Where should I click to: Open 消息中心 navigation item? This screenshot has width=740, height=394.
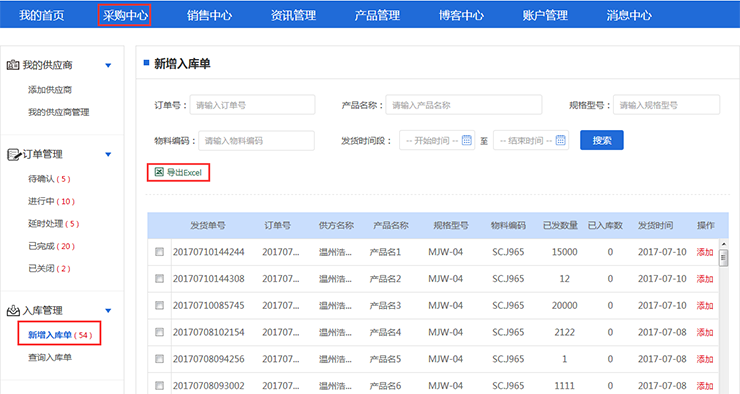[629, 15]
